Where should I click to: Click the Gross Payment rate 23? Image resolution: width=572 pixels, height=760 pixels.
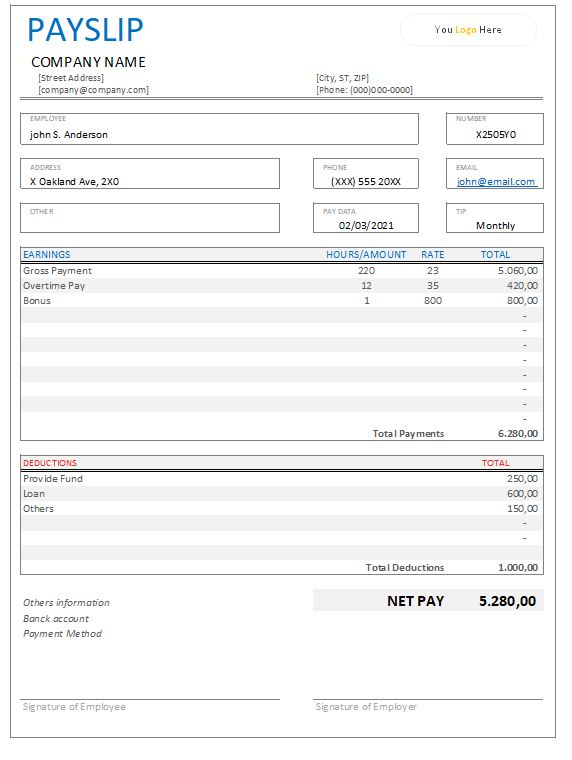point(432,271)
